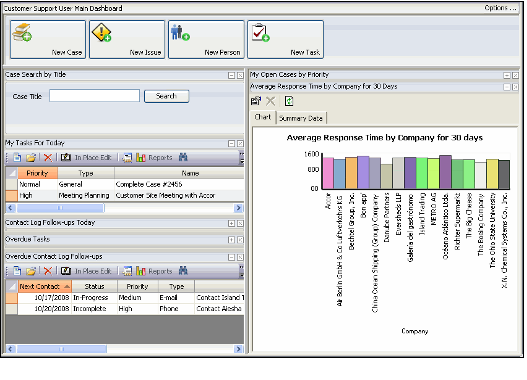Image resolution: width=527 pixels, height=380 pixels.
Task: Click My Tasks scroll right arrow
Action: tap(239, 208)
